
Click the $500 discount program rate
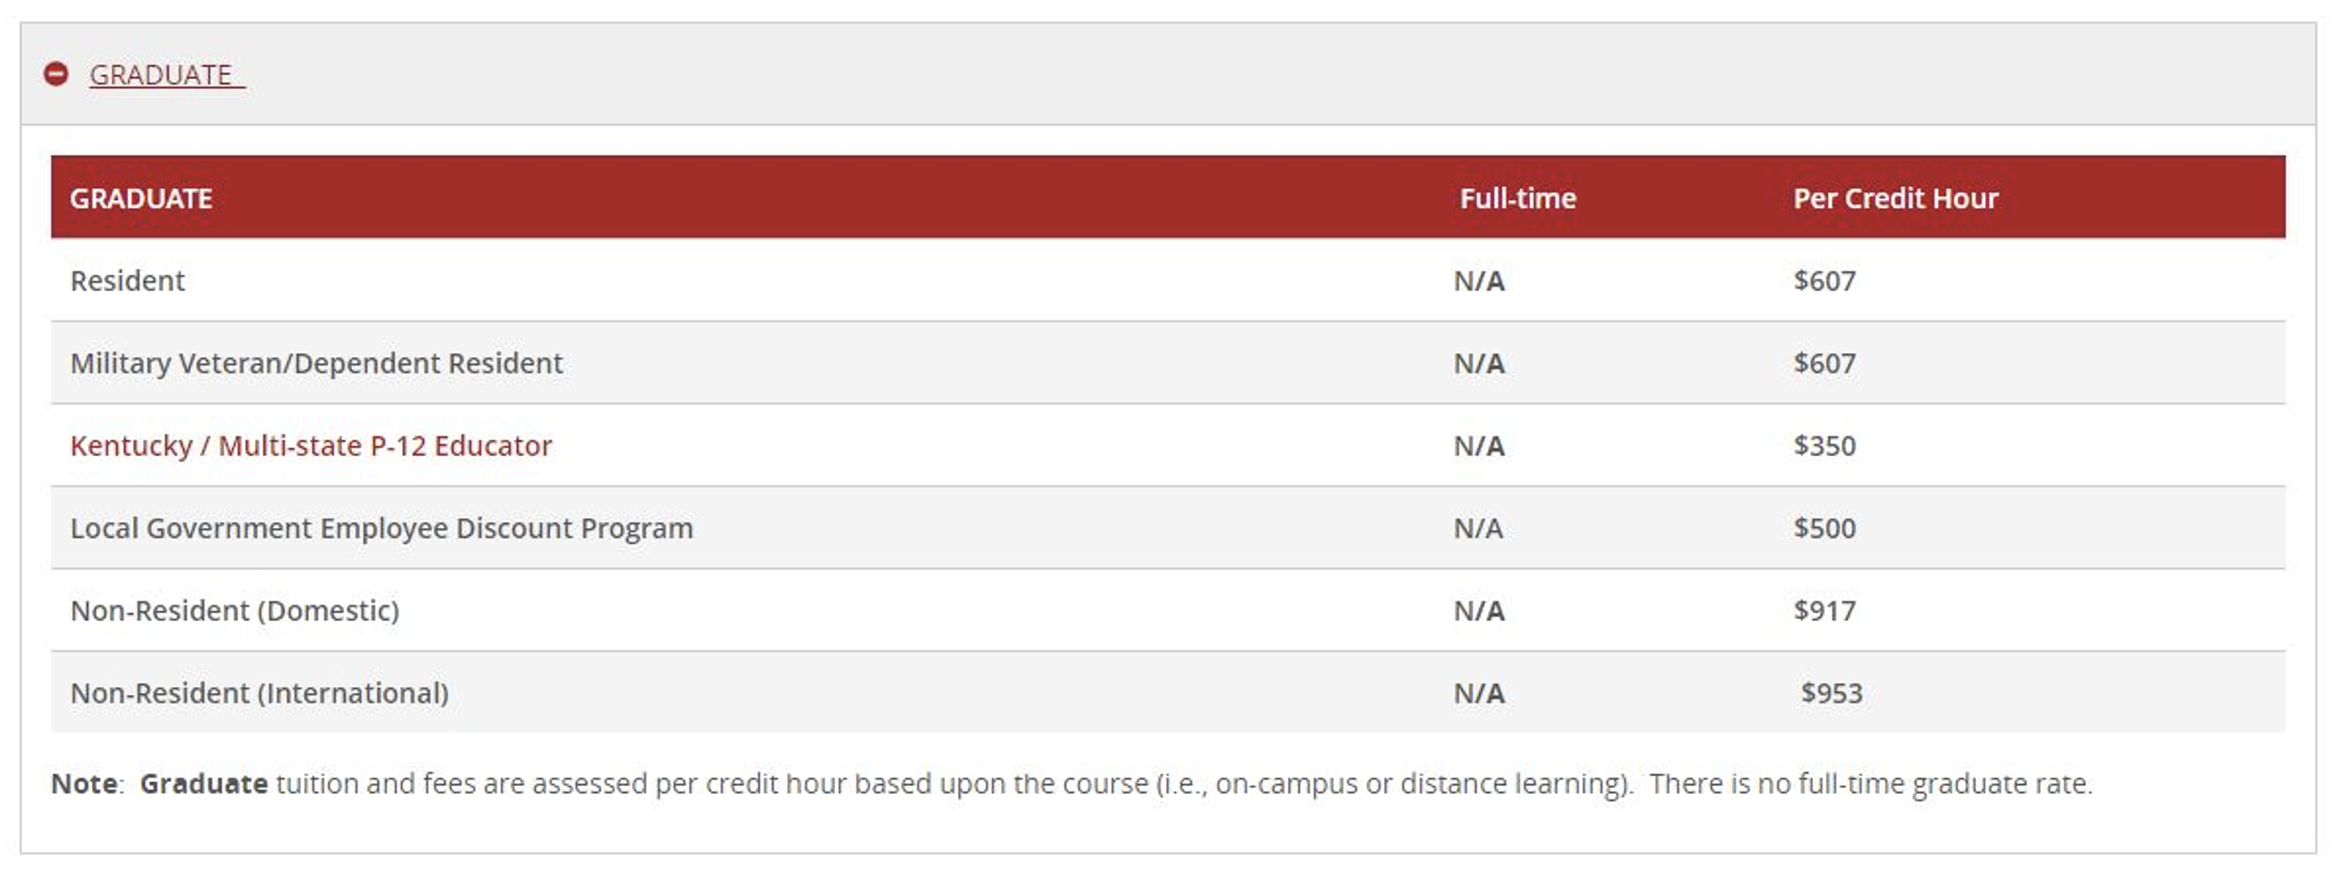[x=1826, y=528]
